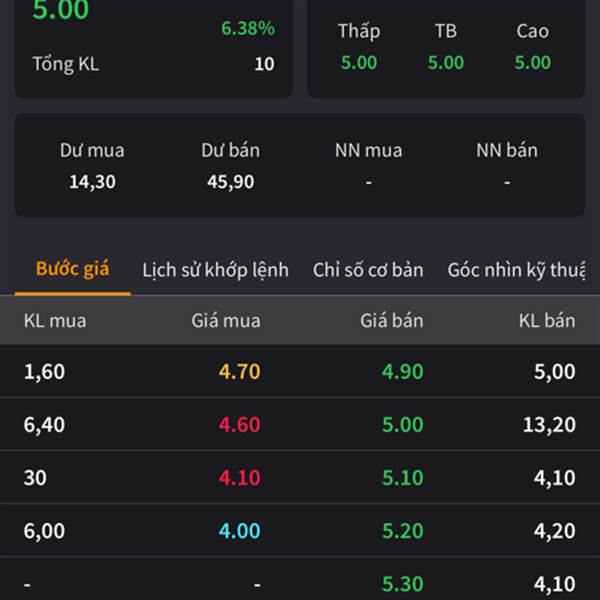This screenshot has height=600, width=600.
Task: Tap the 6.38% change percentage
Action: [x=248, y=28]
